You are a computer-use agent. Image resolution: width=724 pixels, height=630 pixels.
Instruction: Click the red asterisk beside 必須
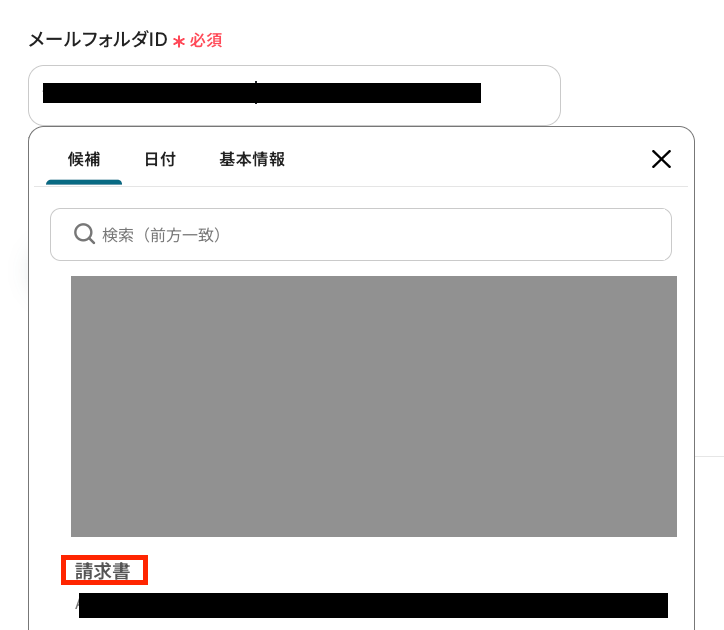click(x=179, y=42)
